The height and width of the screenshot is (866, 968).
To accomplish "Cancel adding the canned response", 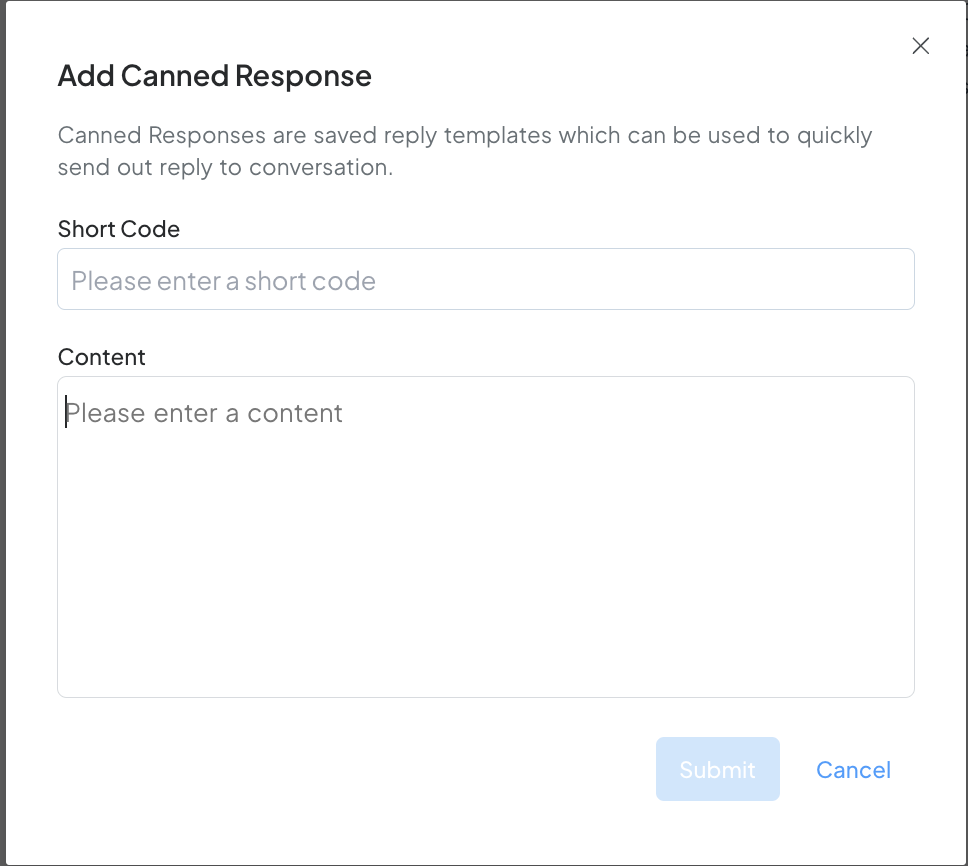I will [853, 770].
